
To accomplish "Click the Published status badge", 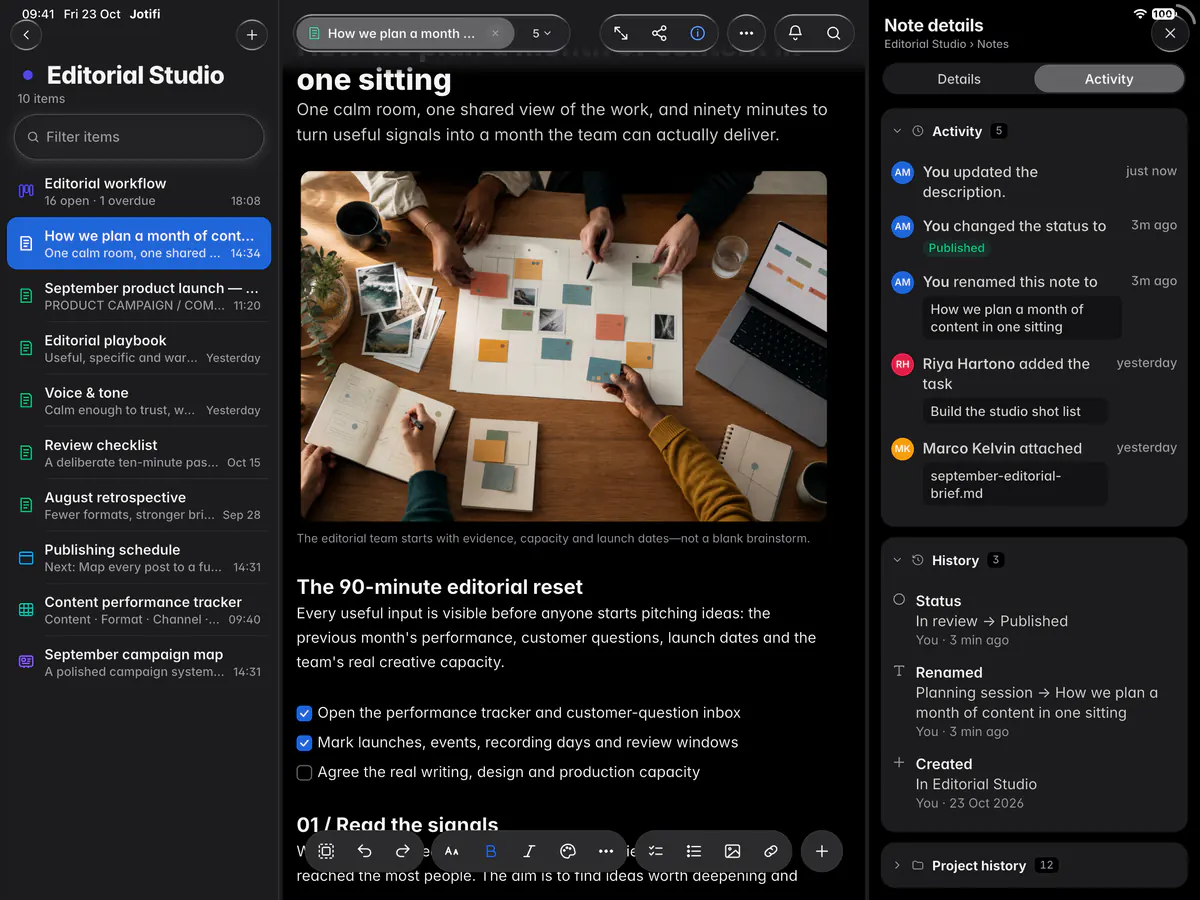I will click(x=956, y=248).
